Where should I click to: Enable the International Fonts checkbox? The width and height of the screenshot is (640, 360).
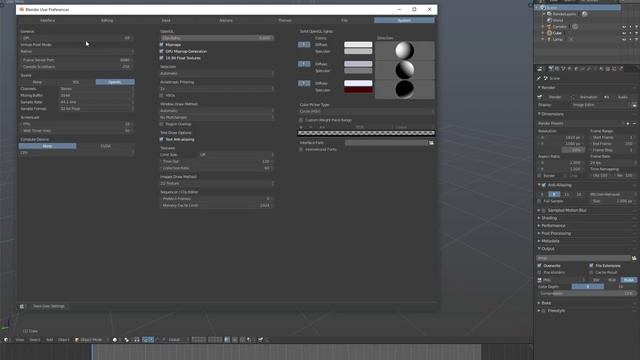(301, 149)
